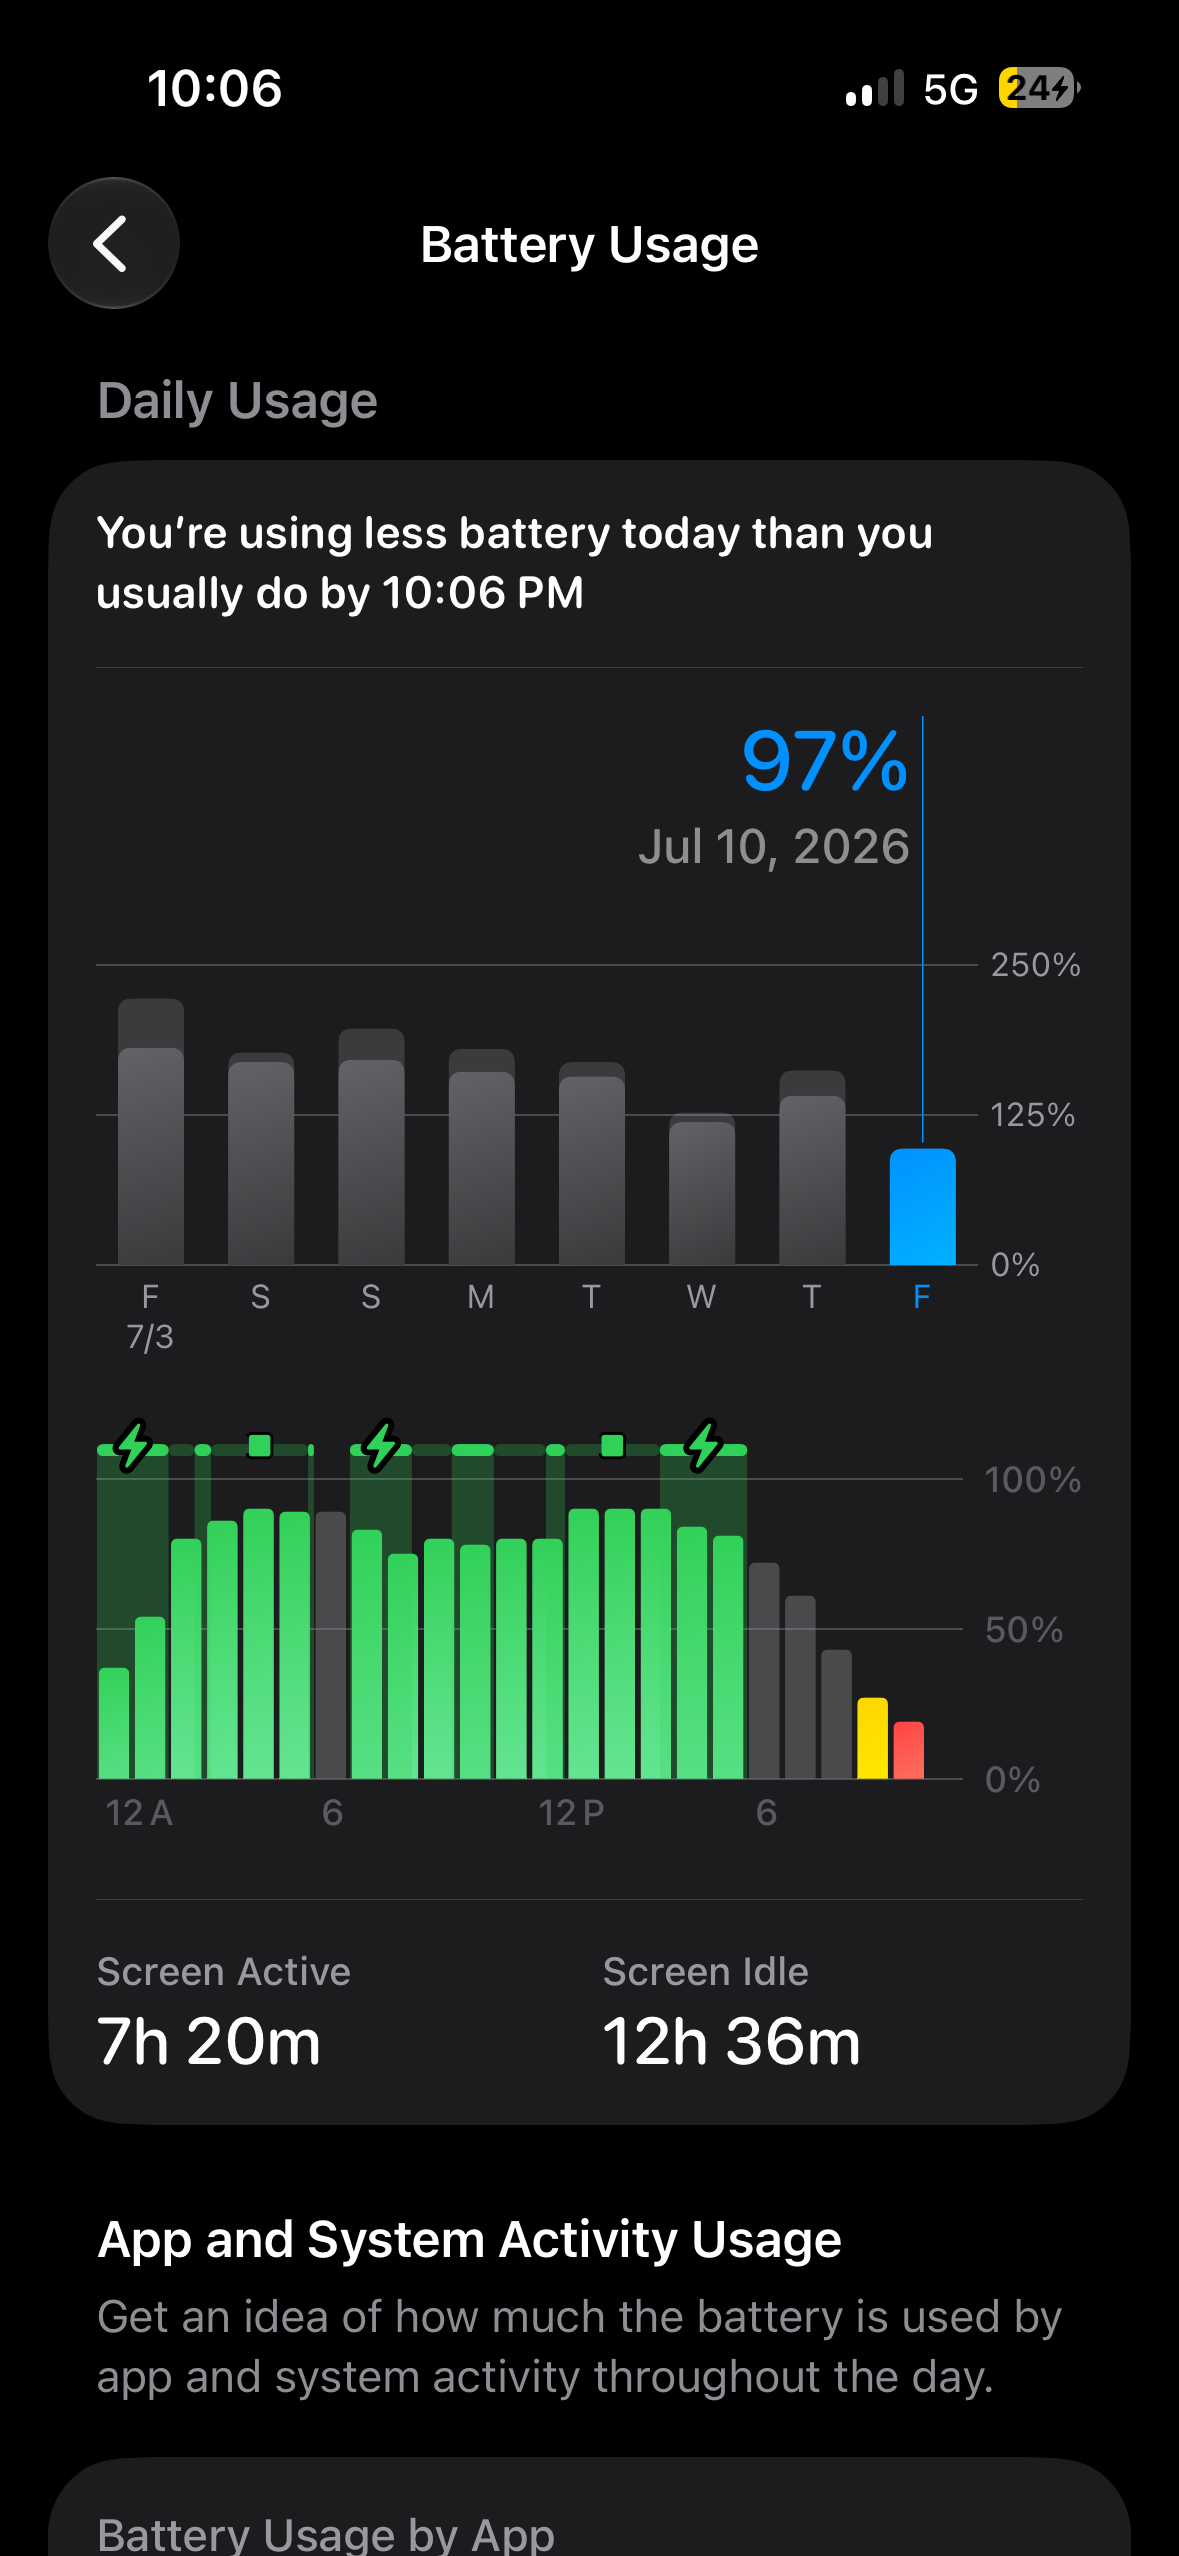
Task: Tap the green square marker near 12 P
Action: pos(613,1445)
